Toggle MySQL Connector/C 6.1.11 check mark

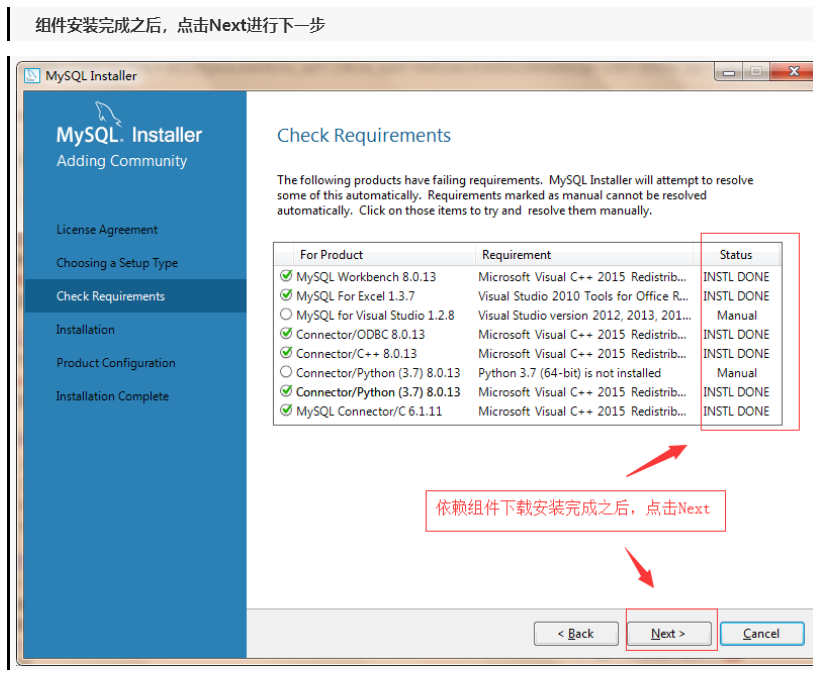point(286,410)
